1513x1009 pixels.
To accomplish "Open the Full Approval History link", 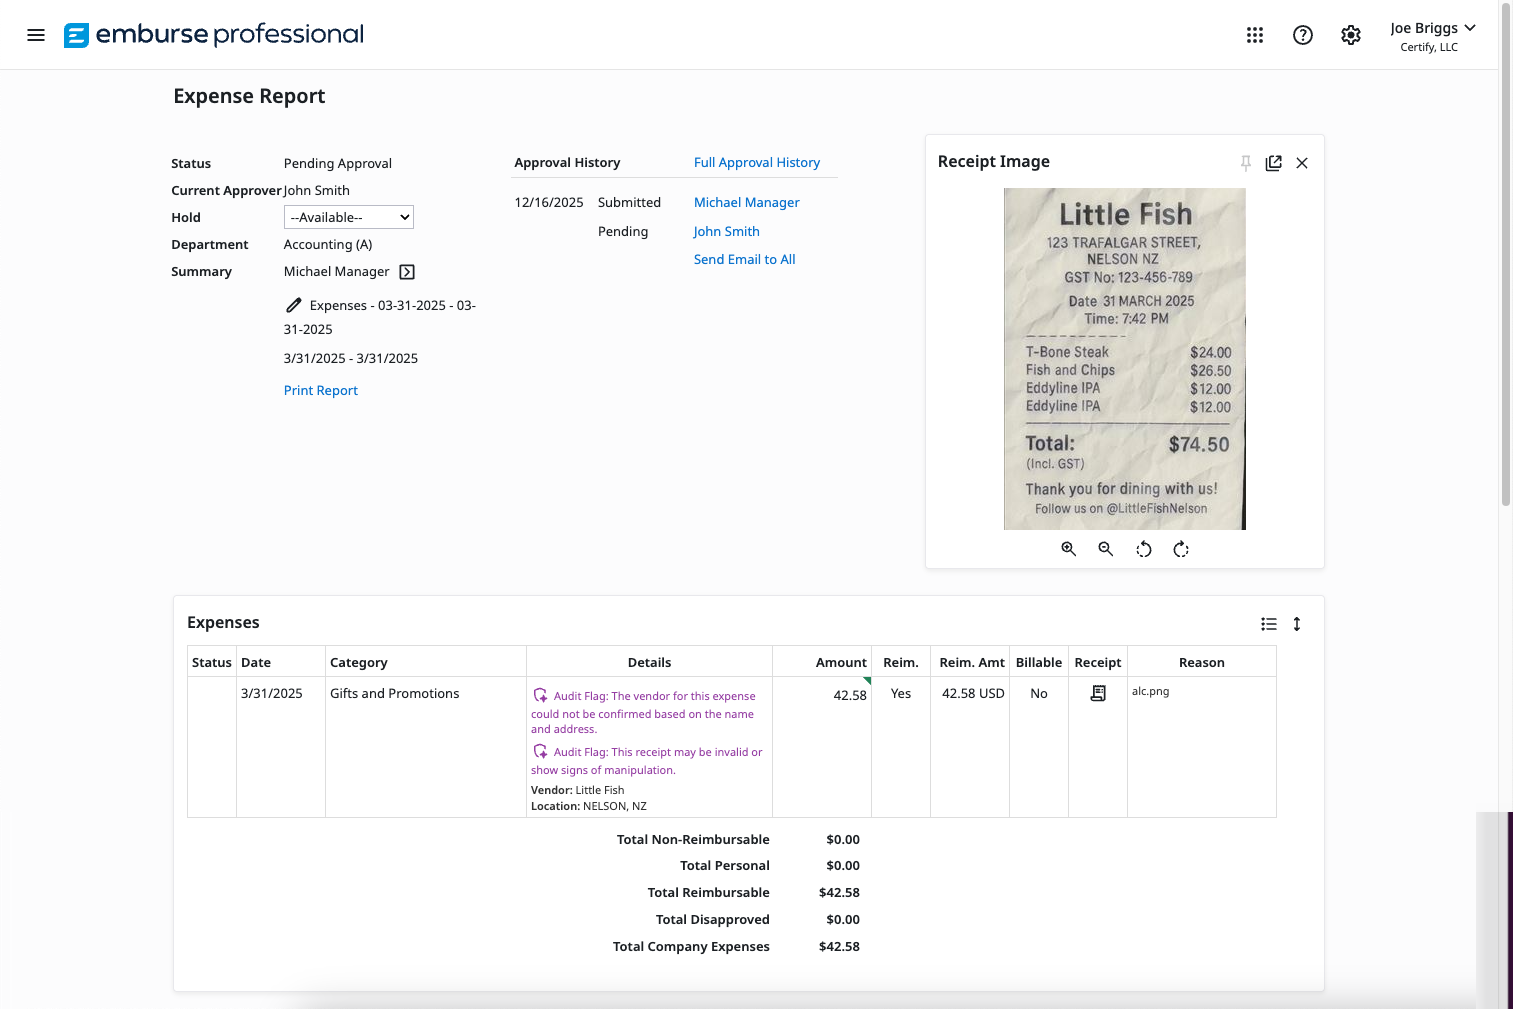I will click(757, 162).
